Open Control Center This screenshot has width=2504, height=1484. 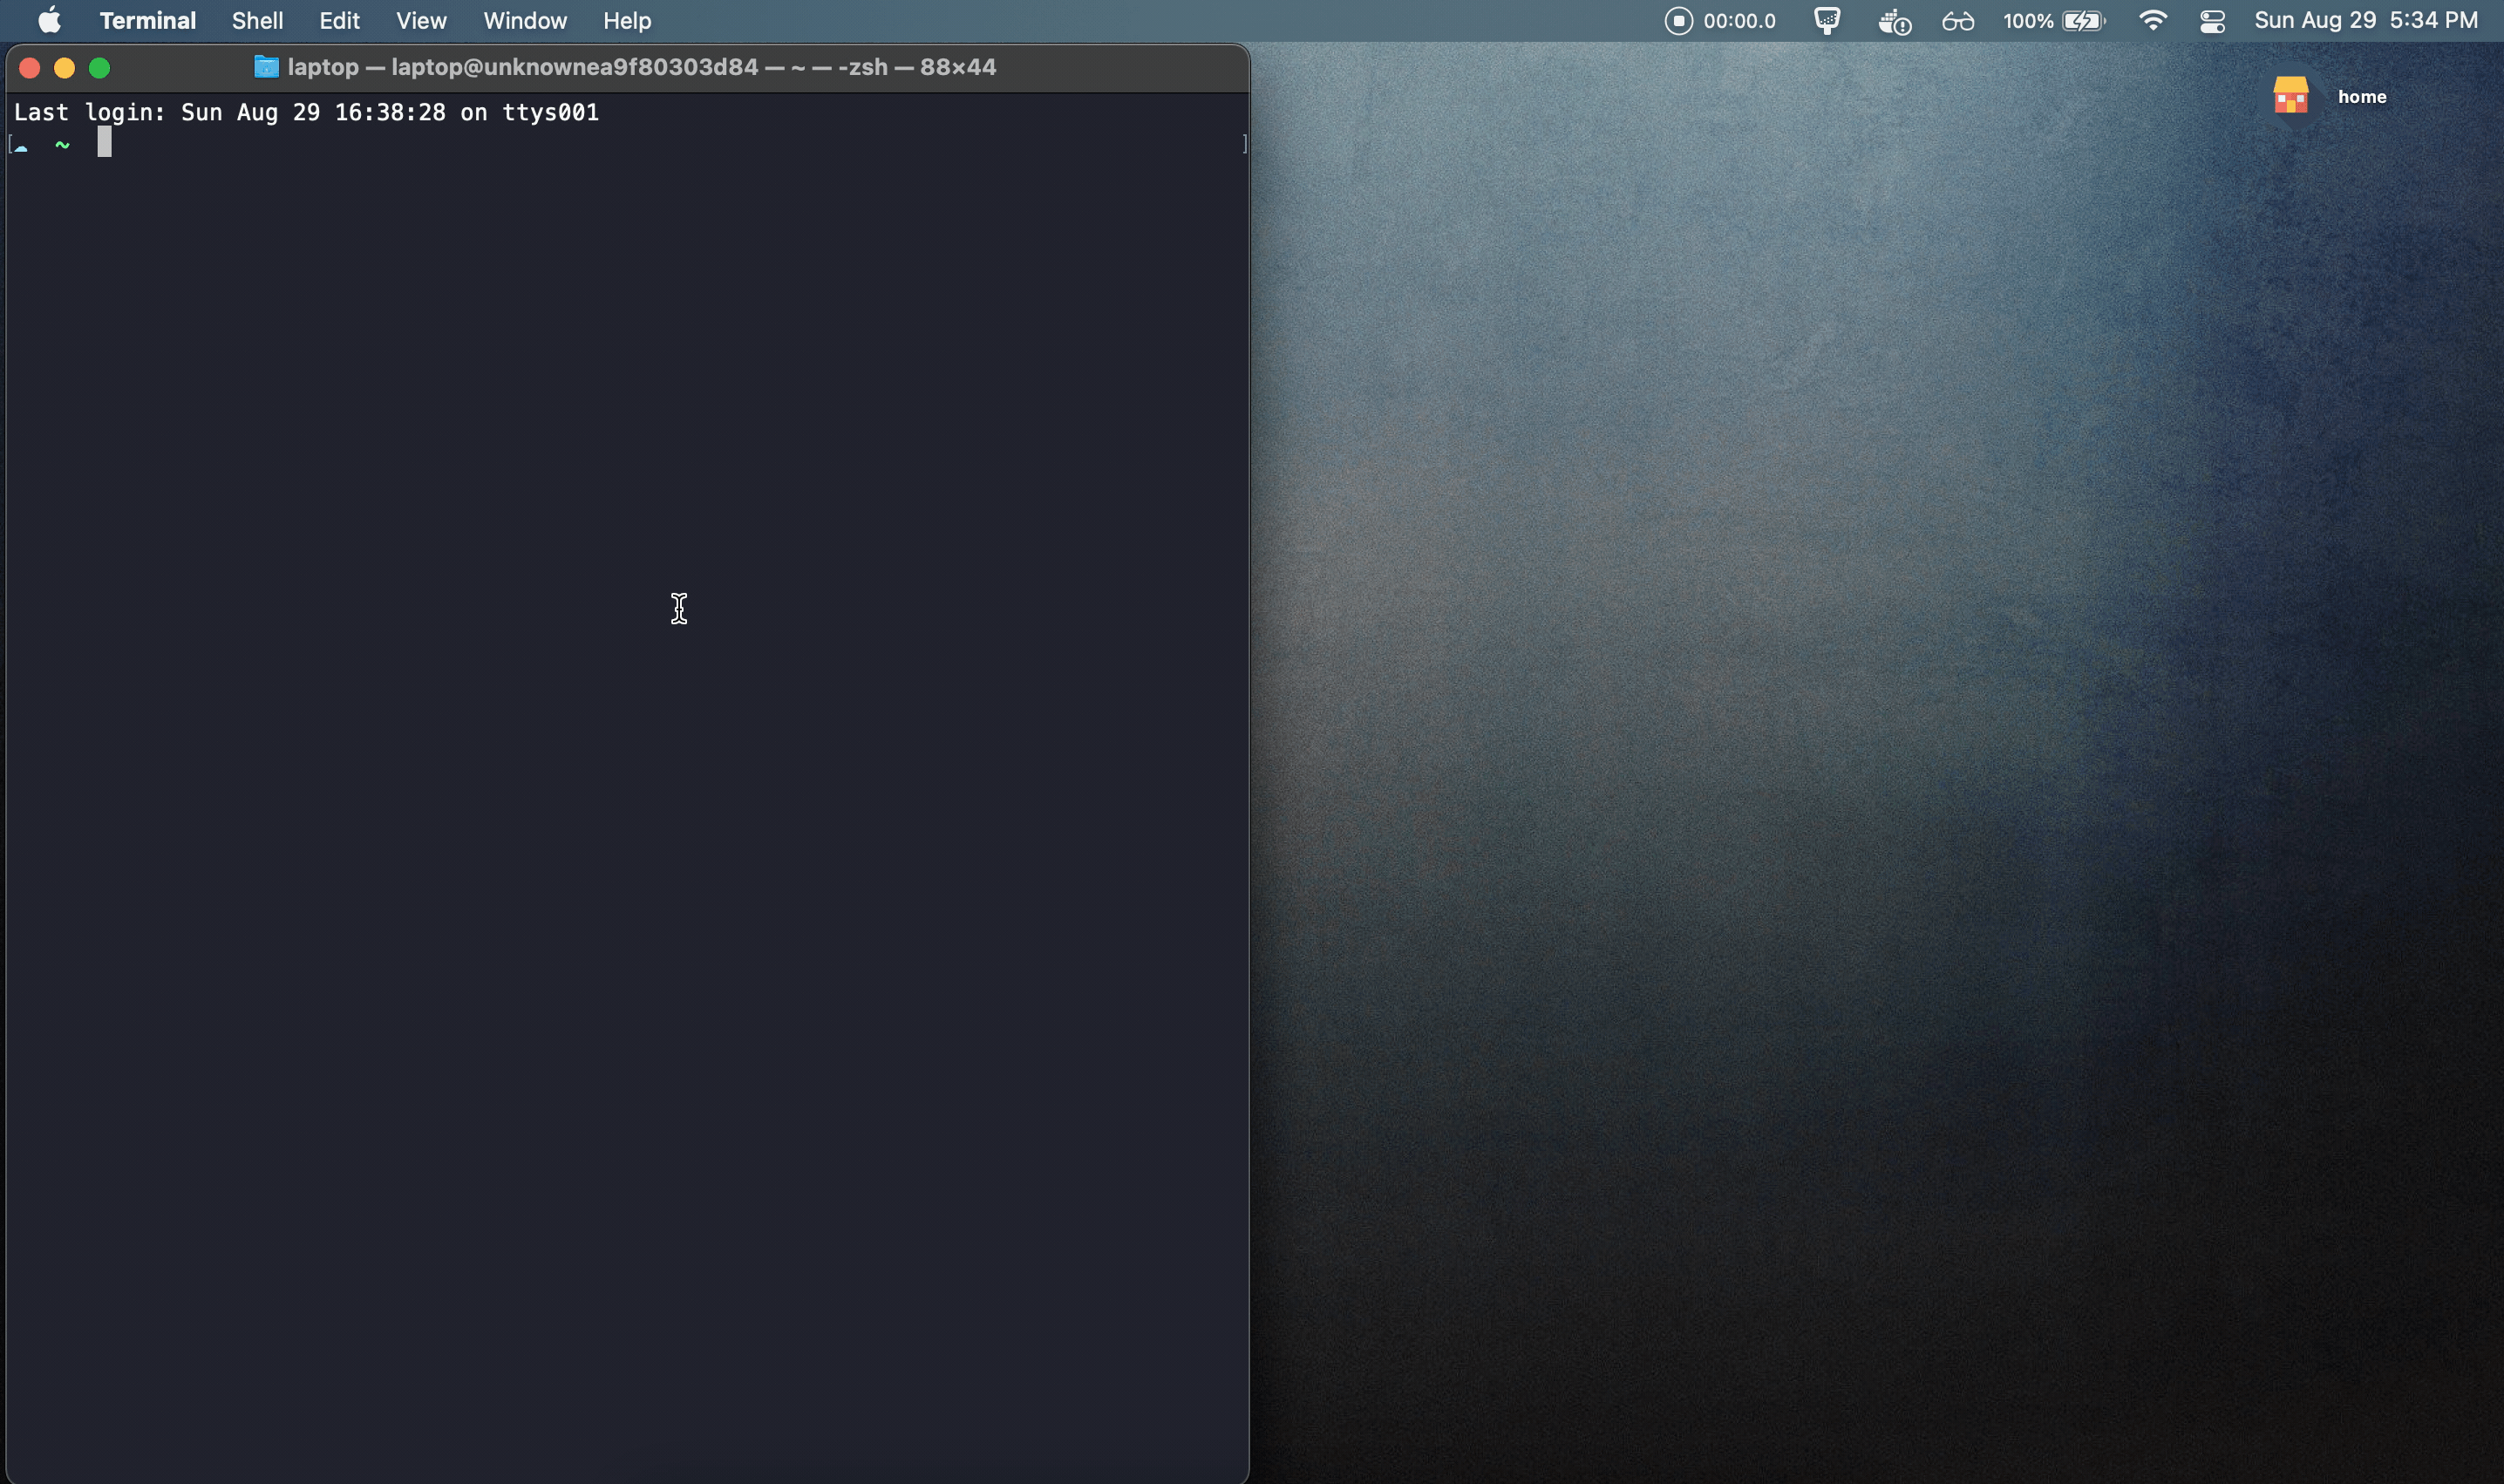coord(2212,21)
